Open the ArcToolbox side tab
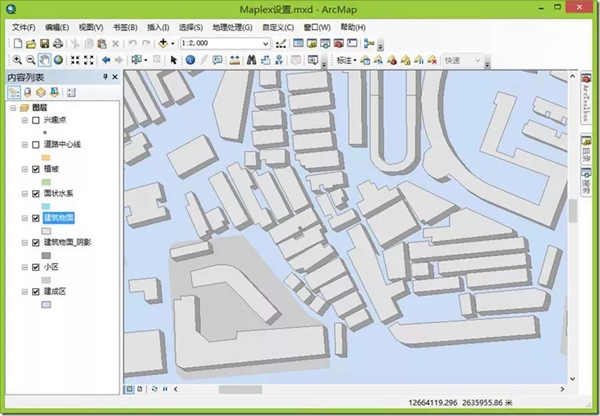Screen dimensions: 600x416 [586, 98]
